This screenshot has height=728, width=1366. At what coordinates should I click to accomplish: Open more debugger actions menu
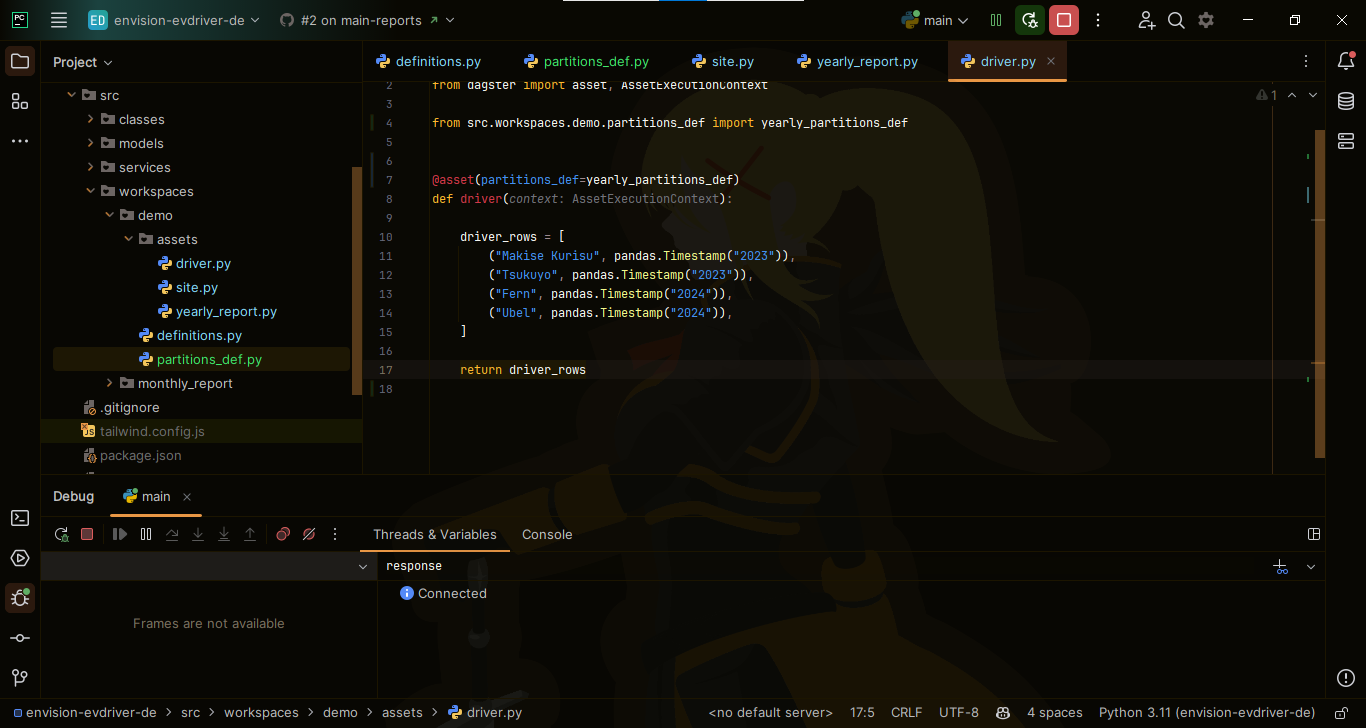[335, 535]
